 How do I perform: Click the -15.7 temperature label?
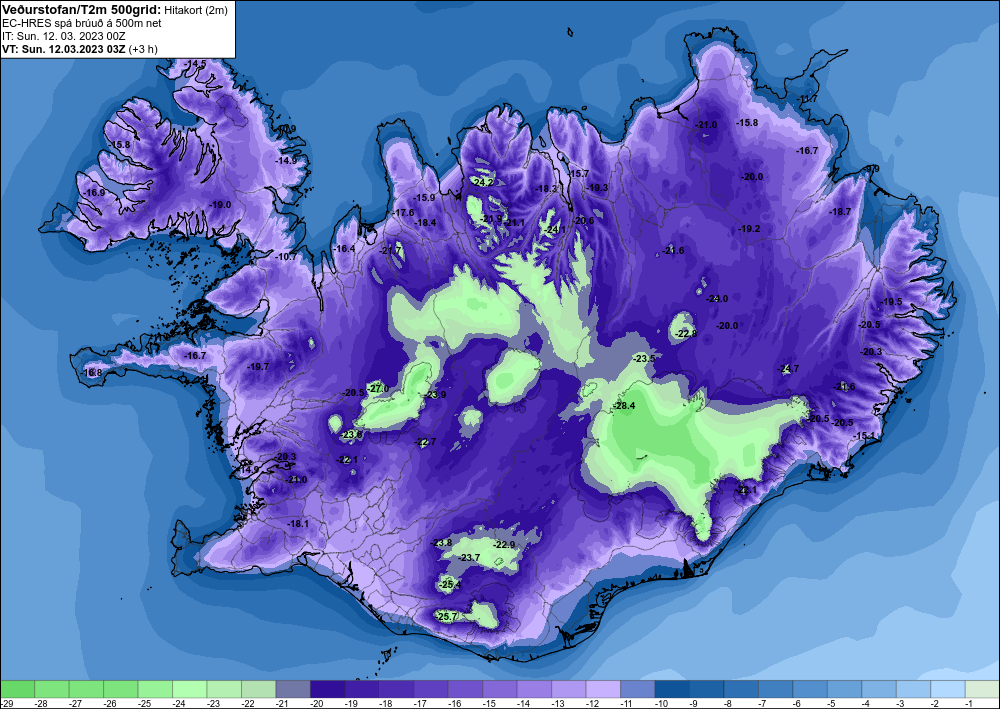578,173
